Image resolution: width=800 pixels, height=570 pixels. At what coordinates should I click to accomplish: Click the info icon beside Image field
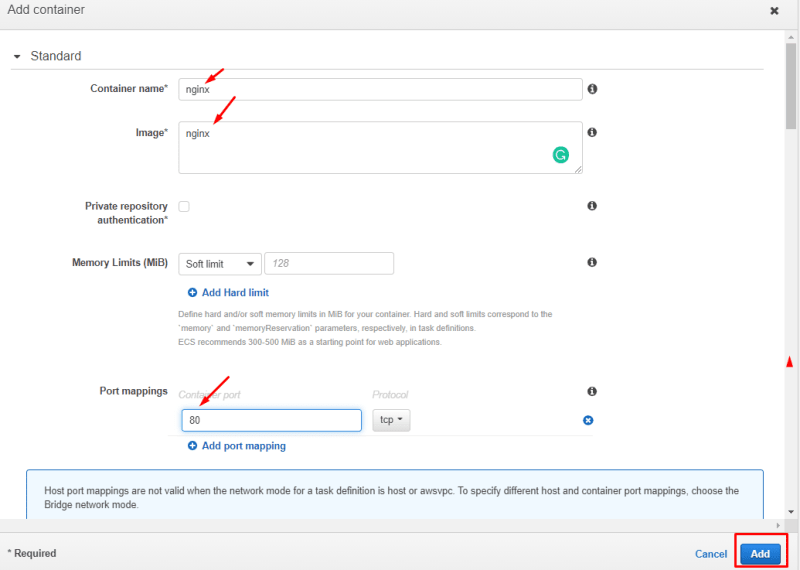click(x=592, y=132)
